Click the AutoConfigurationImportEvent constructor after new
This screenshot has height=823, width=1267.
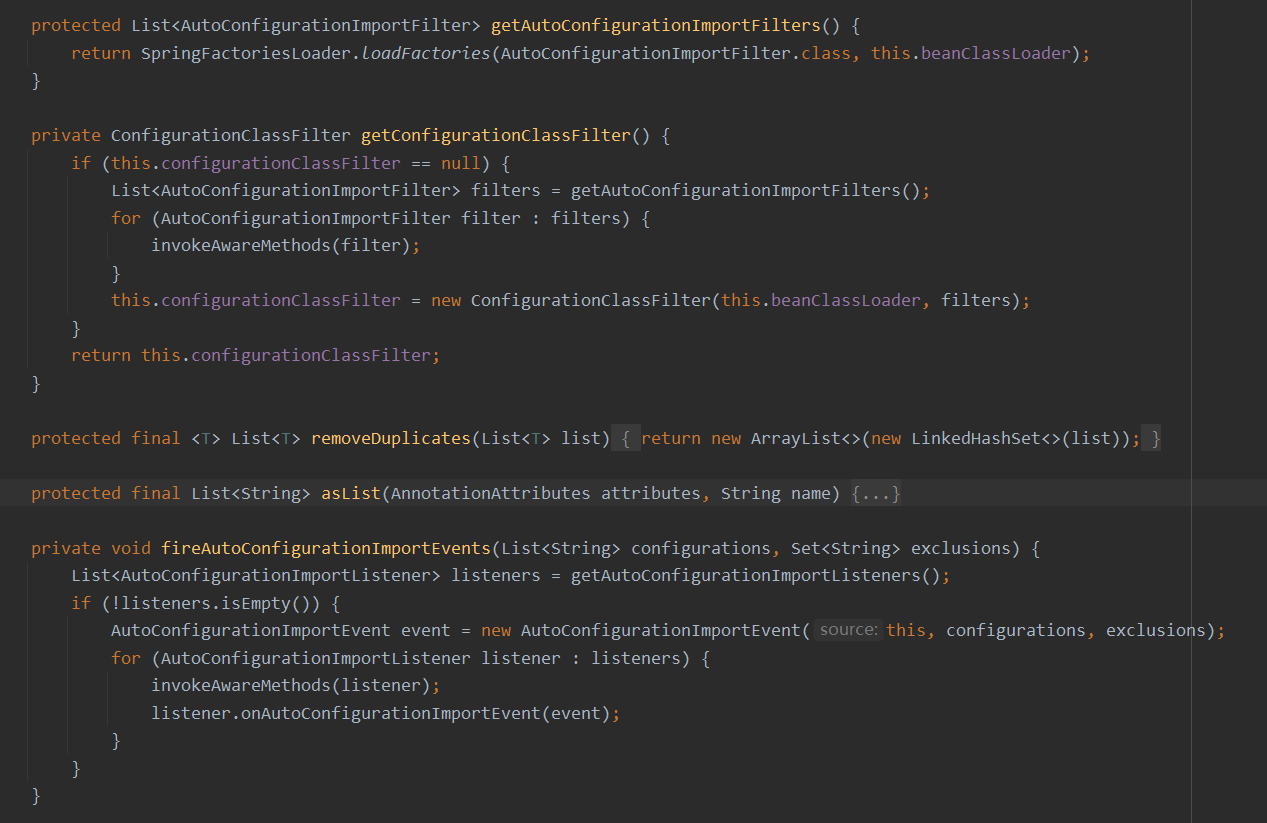point(660,630)
